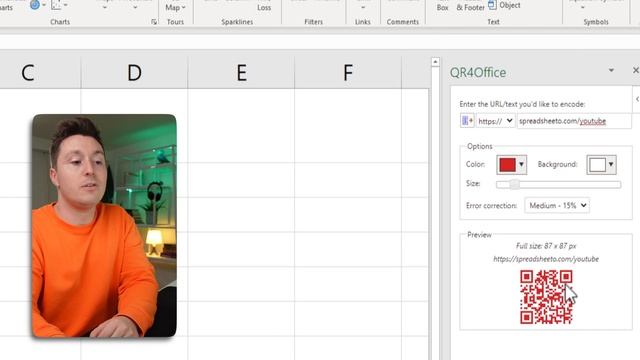Click the Object icon in Text group
640x360 pixels.
coord(504,5)
